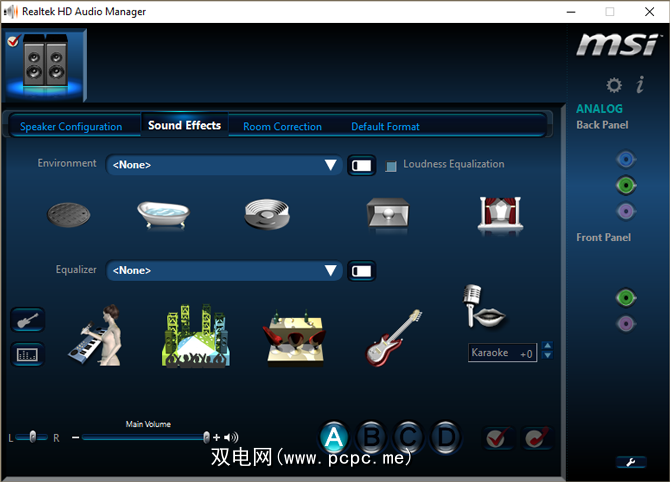Open connector settings wrench icon

631,462
